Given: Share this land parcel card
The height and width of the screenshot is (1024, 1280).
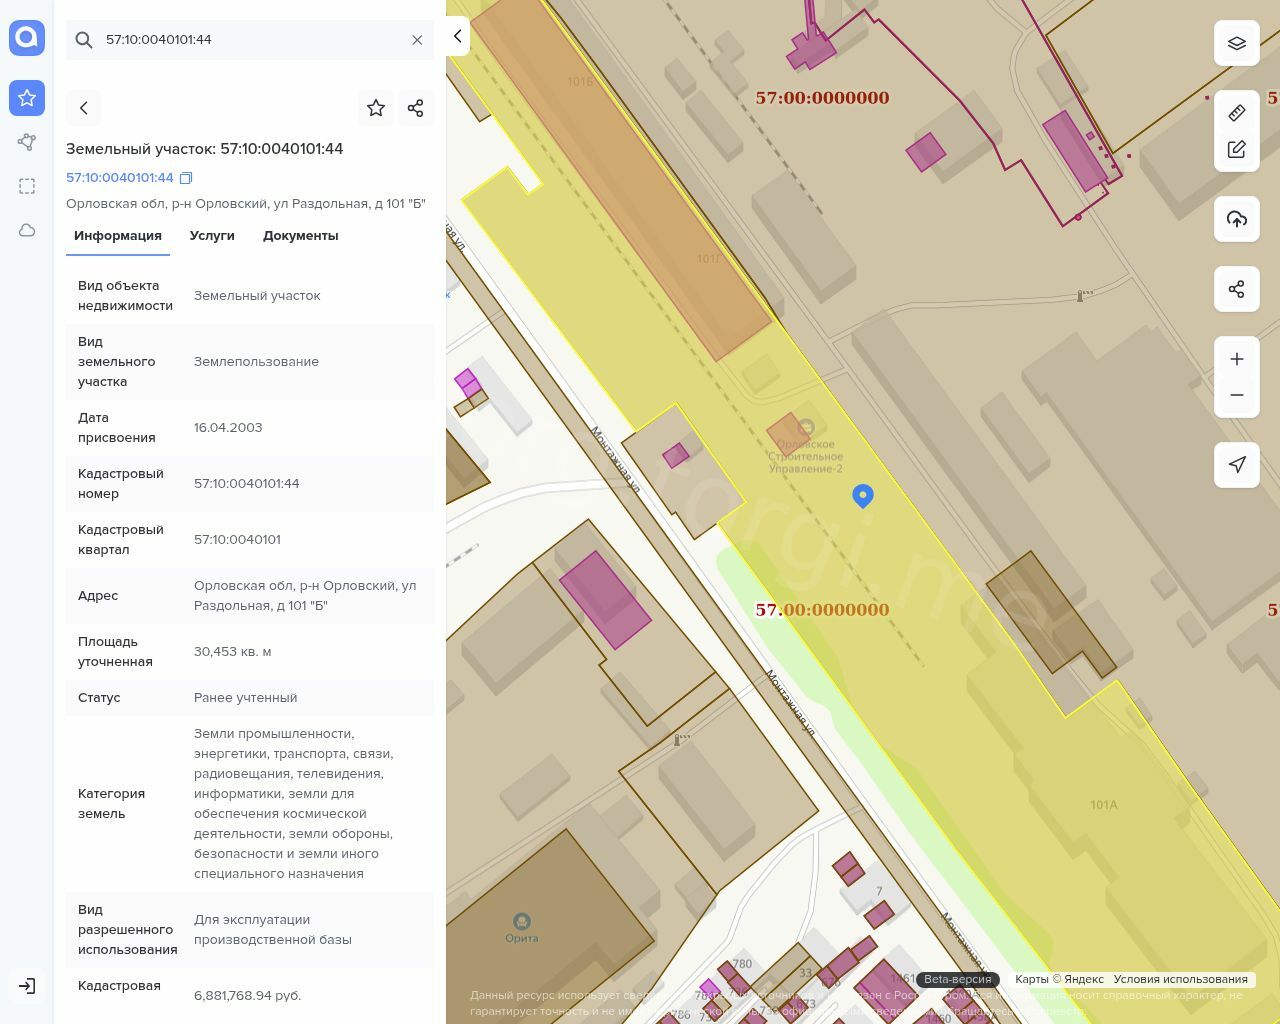Looking at the screenshot, I should [x=416, y=108].
